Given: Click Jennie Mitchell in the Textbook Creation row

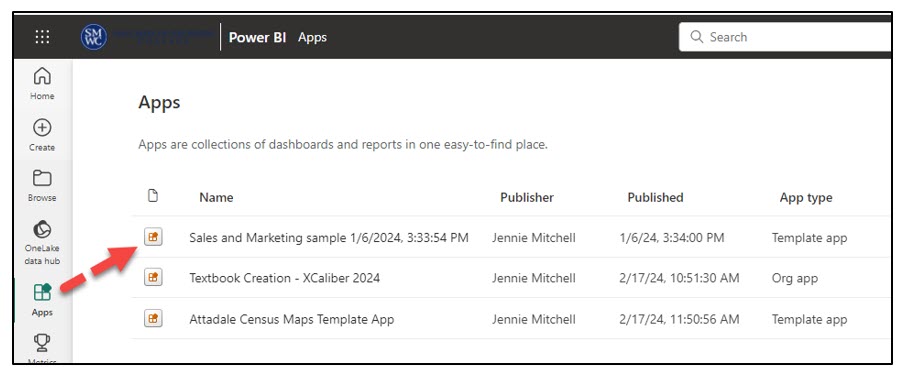Looking at the screenshot, I should tap(534, 278).
